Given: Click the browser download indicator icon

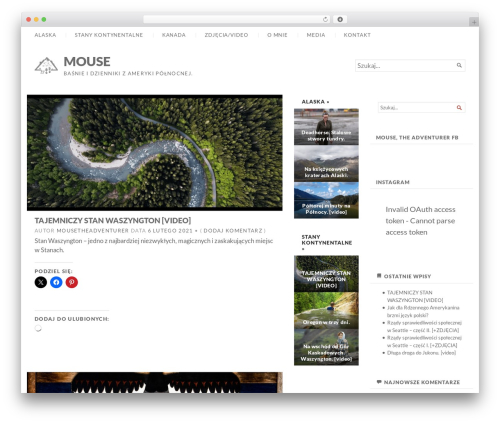Looking at the screenshot, I should 340,19.
